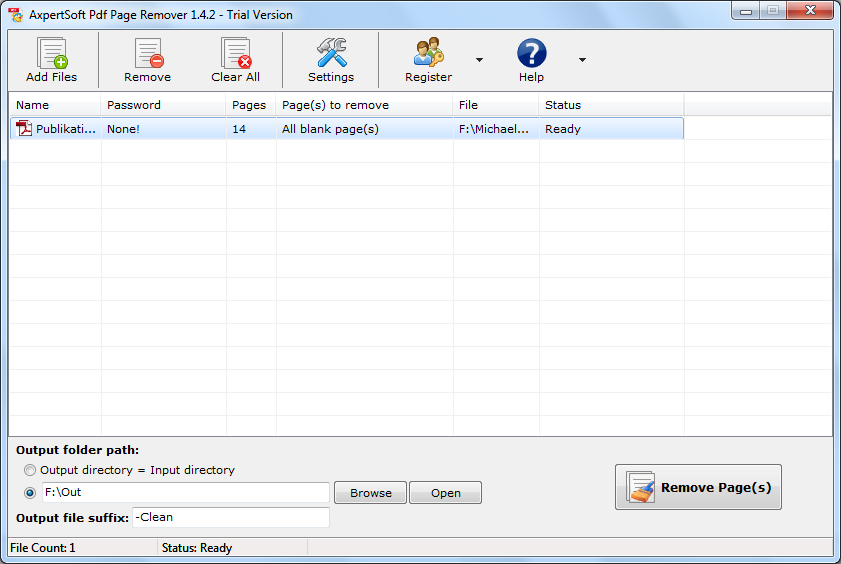The height and width of the screenshot is (564, 841).
Task: Close the Pdf Page Remover window
Action: click(810, 11)
